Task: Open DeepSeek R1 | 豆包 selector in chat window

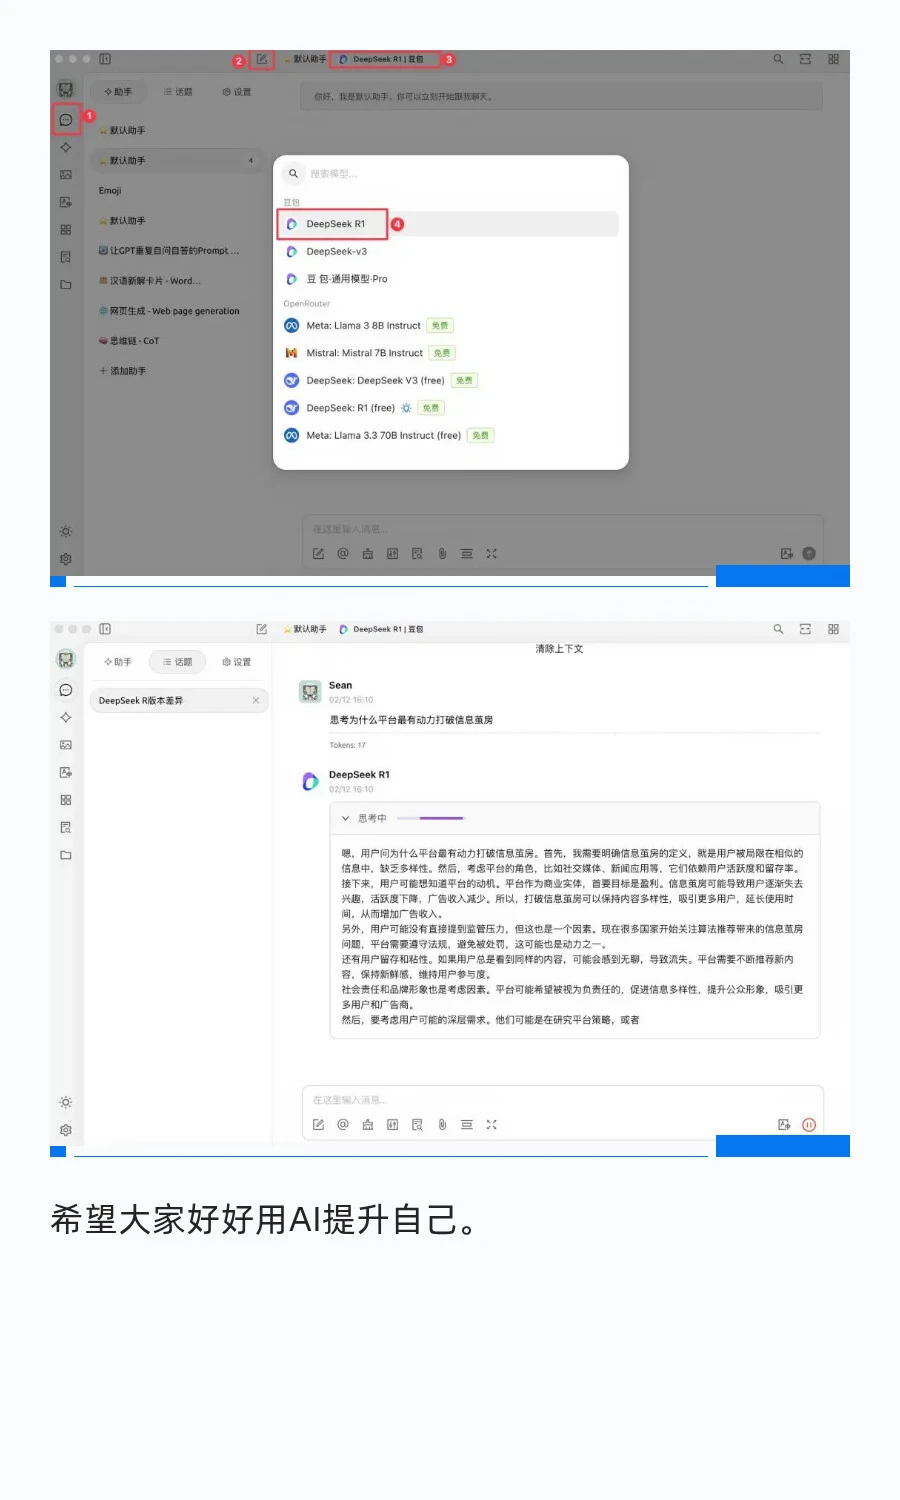Action: tap(381, 629)
